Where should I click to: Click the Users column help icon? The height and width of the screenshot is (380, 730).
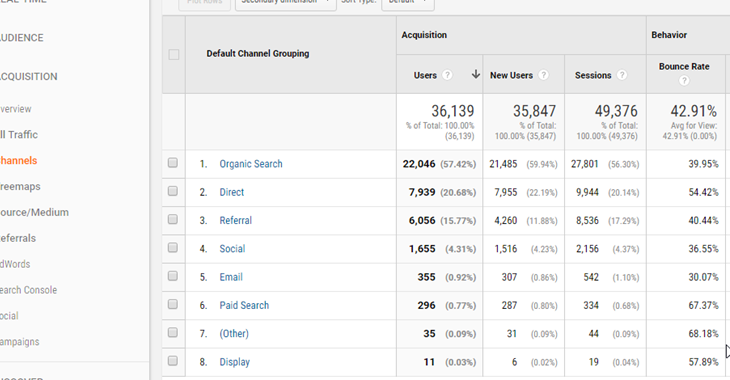(x=447, y=75)
